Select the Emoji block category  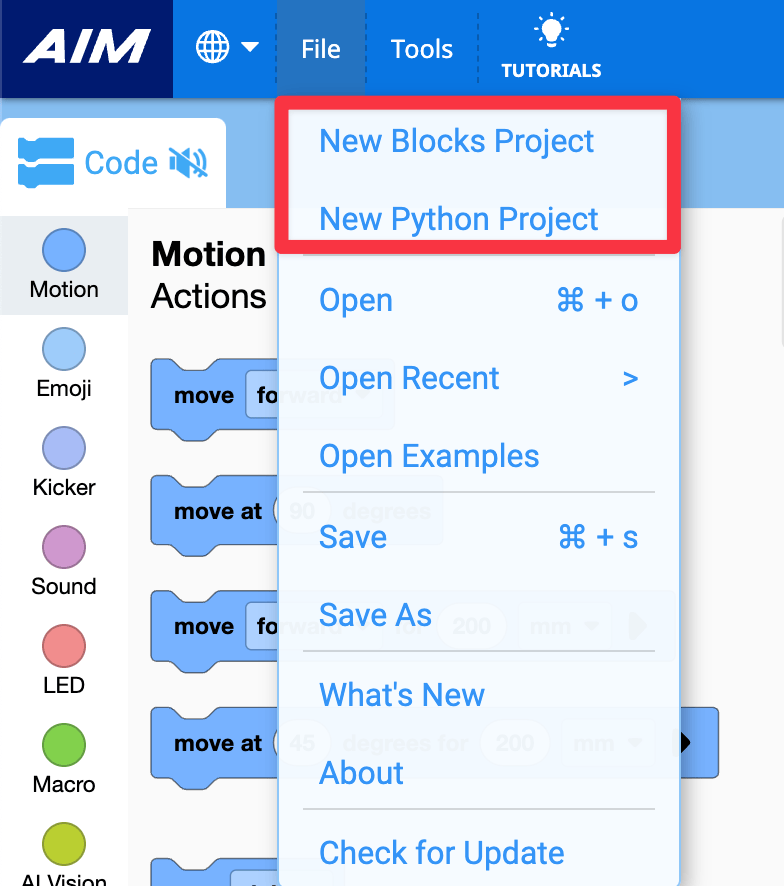pos(64,350)
